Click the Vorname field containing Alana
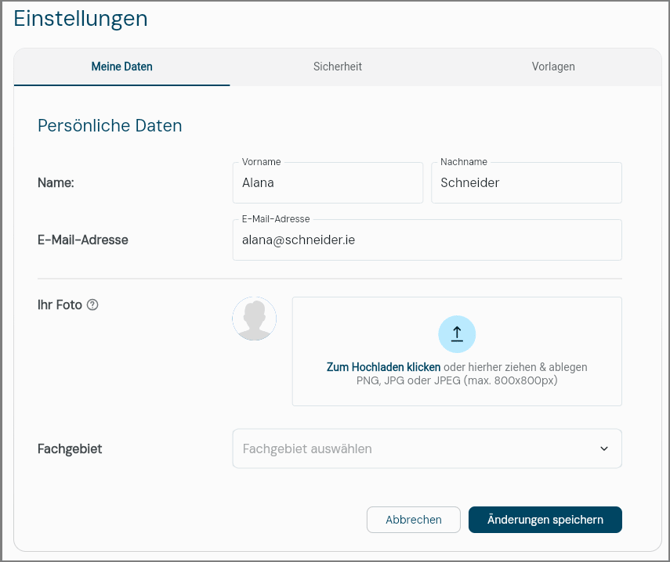Image resolution: width=670 pixels, height=562 pixels. (x=327, y=183)
